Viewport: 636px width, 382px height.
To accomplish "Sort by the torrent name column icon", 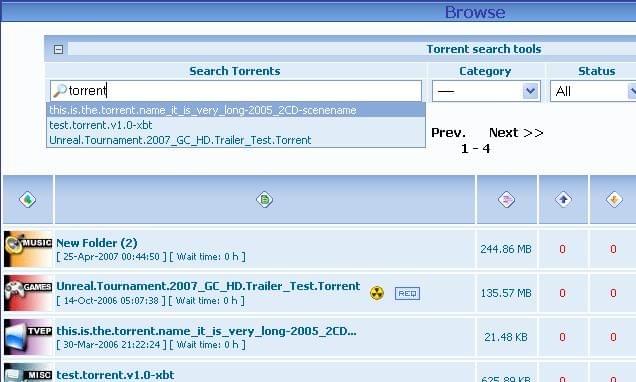I will 264,200.
